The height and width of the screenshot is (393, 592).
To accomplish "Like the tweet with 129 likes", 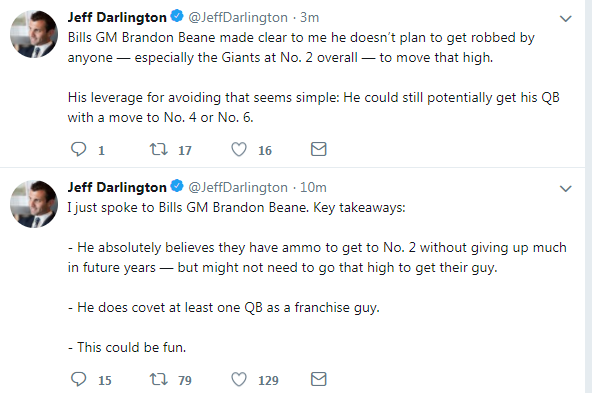I will pyautogui.click(x=239, y=379).
